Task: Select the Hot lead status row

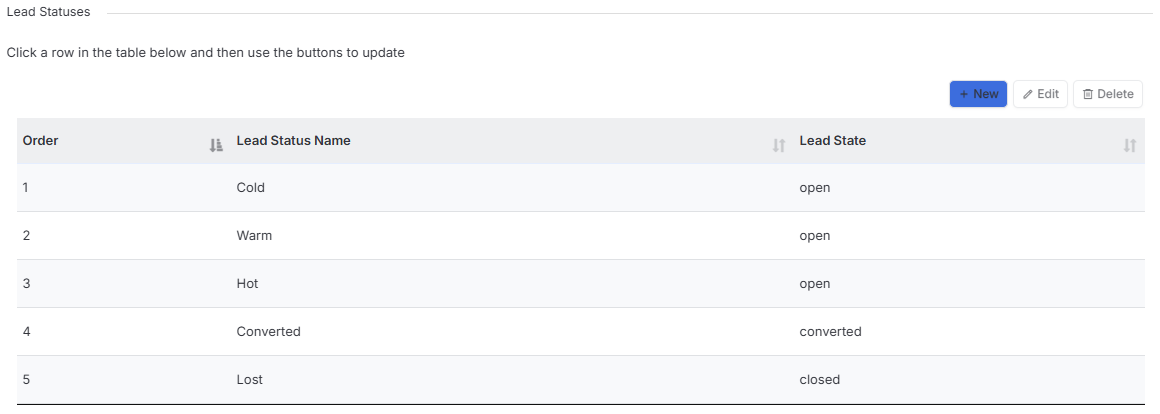Action: point(579,284)
